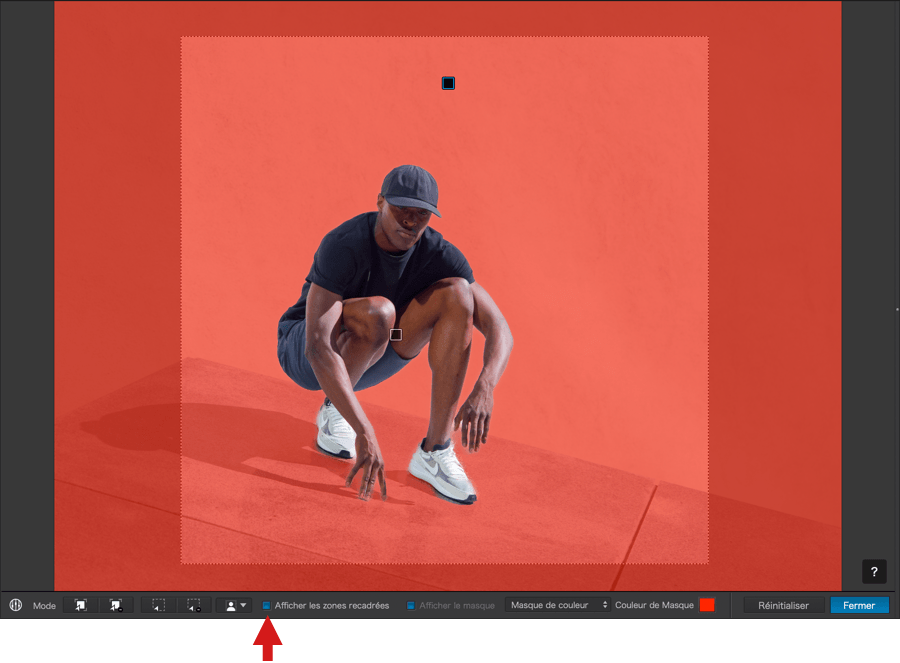Open the red 'Couleur de Masque' swatch
This screenshot has width=900, height=663.
[707, 605]
